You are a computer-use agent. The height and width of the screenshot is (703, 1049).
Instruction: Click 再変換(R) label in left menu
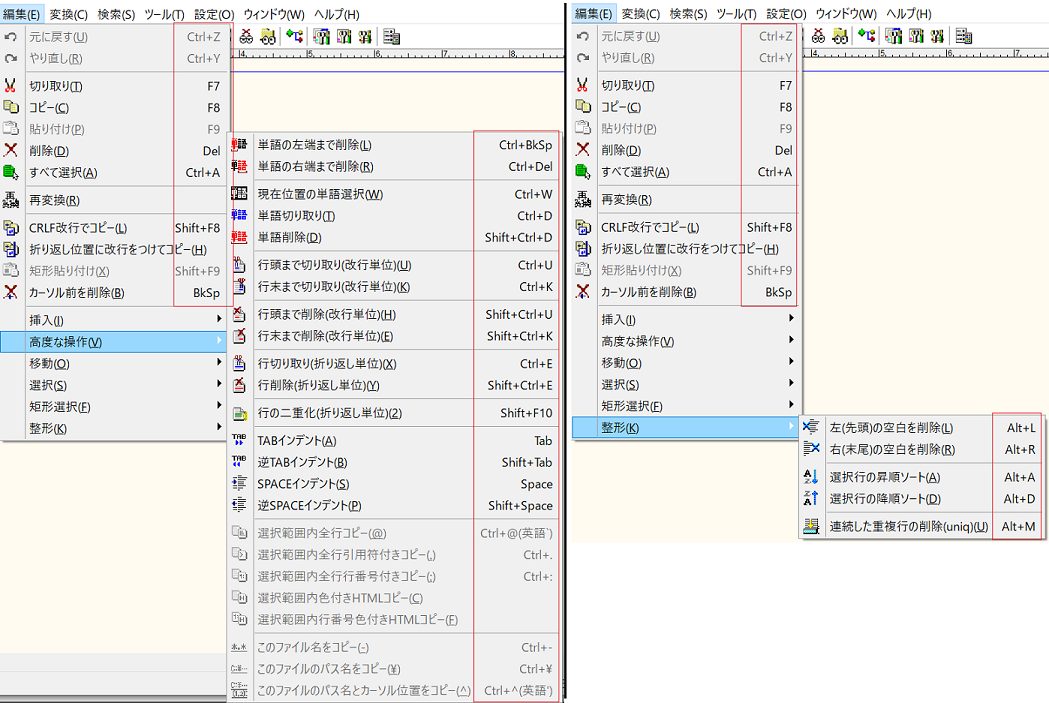pos(54,200)
